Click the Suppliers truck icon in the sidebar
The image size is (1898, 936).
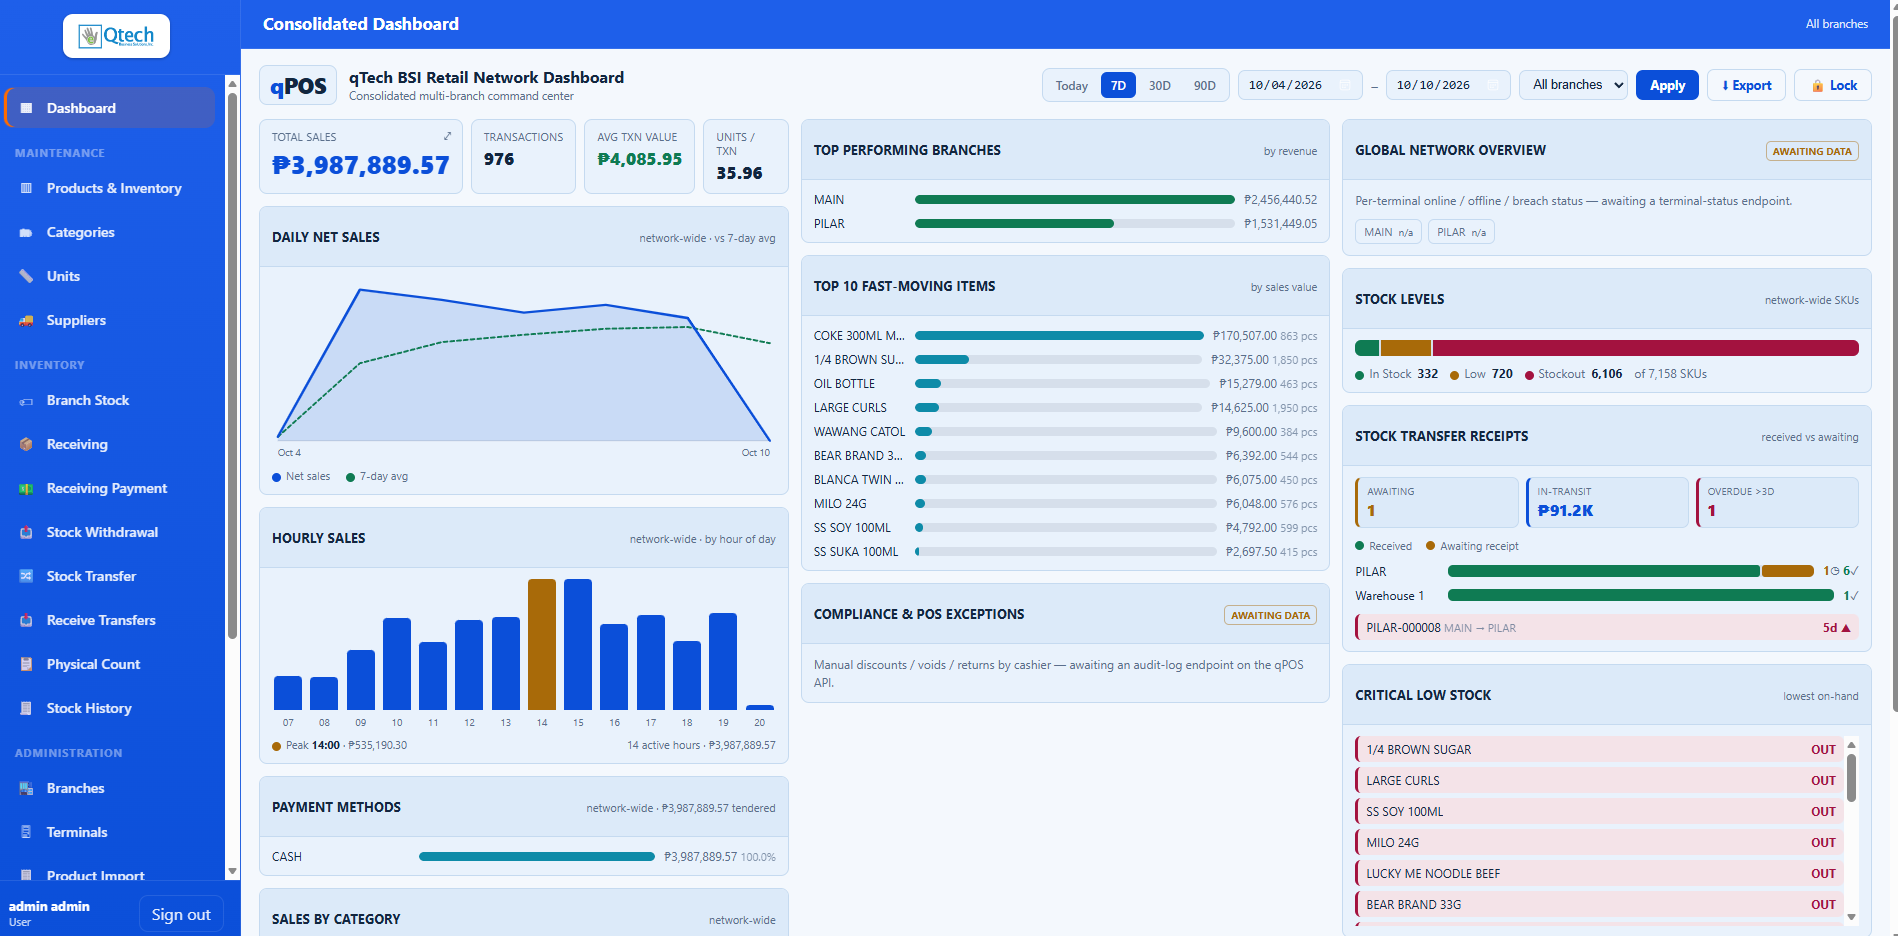pyautogui.click(x=26, y=320)
